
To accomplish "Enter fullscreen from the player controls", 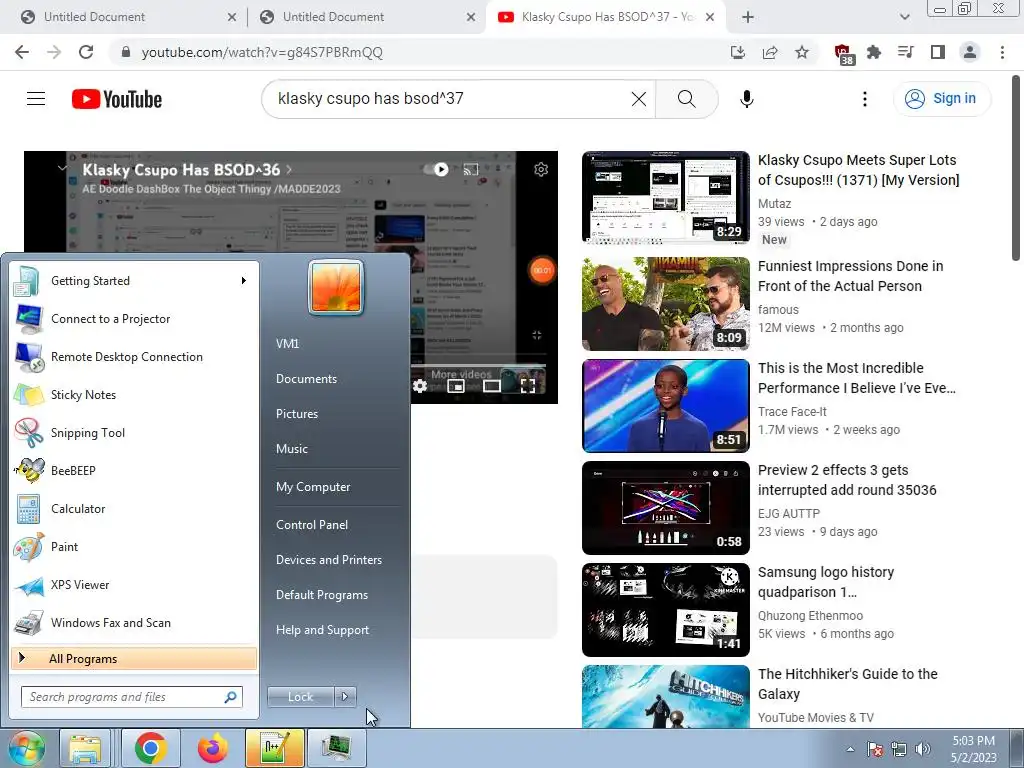I will click(x=528, y=386).
